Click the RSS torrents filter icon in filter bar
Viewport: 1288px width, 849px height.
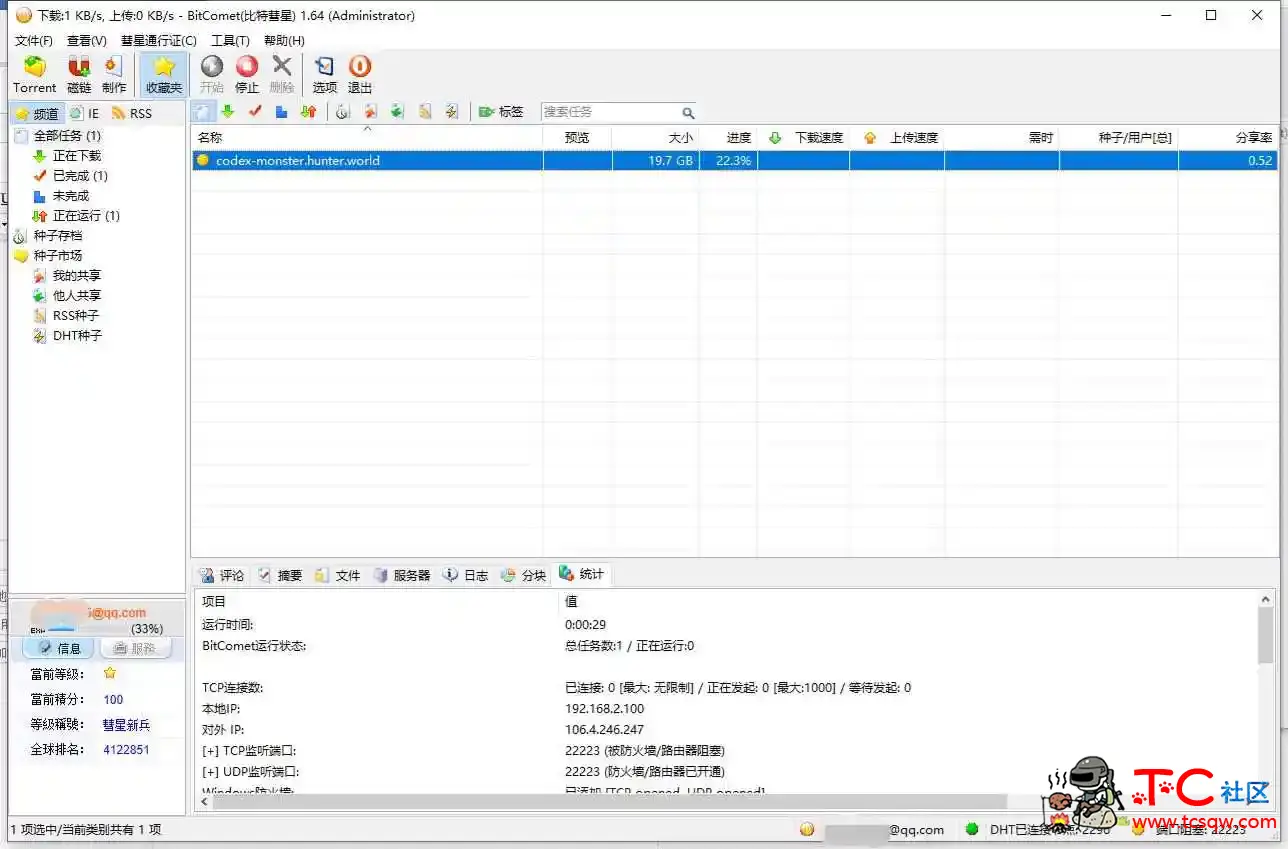[425, 112]
